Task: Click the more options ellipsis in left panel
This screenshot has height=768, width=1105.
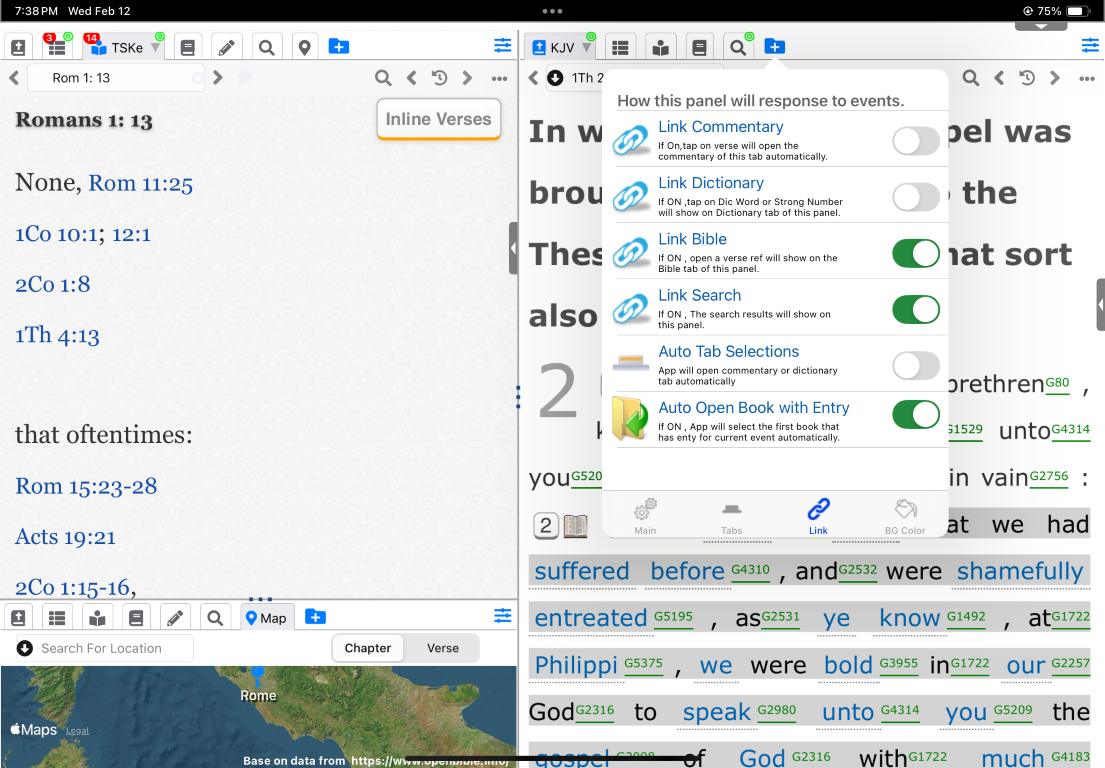Action: coord(499,78)
